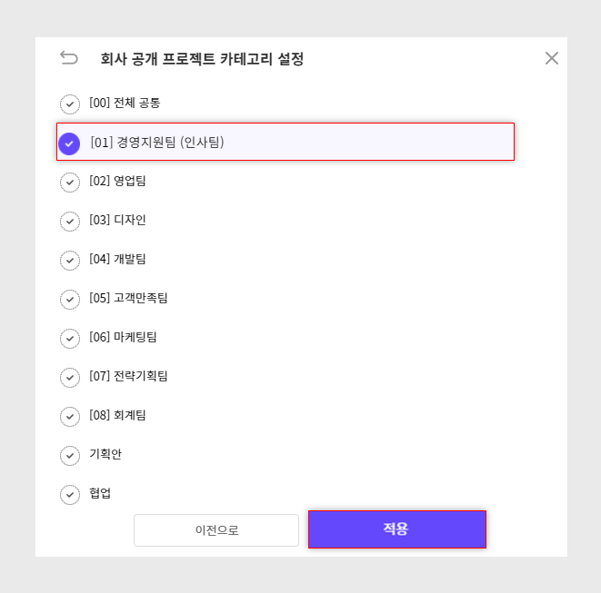Screen dimensions: 601x593
Task: Click the 이전으로 button
Action: tap(216, 530)
